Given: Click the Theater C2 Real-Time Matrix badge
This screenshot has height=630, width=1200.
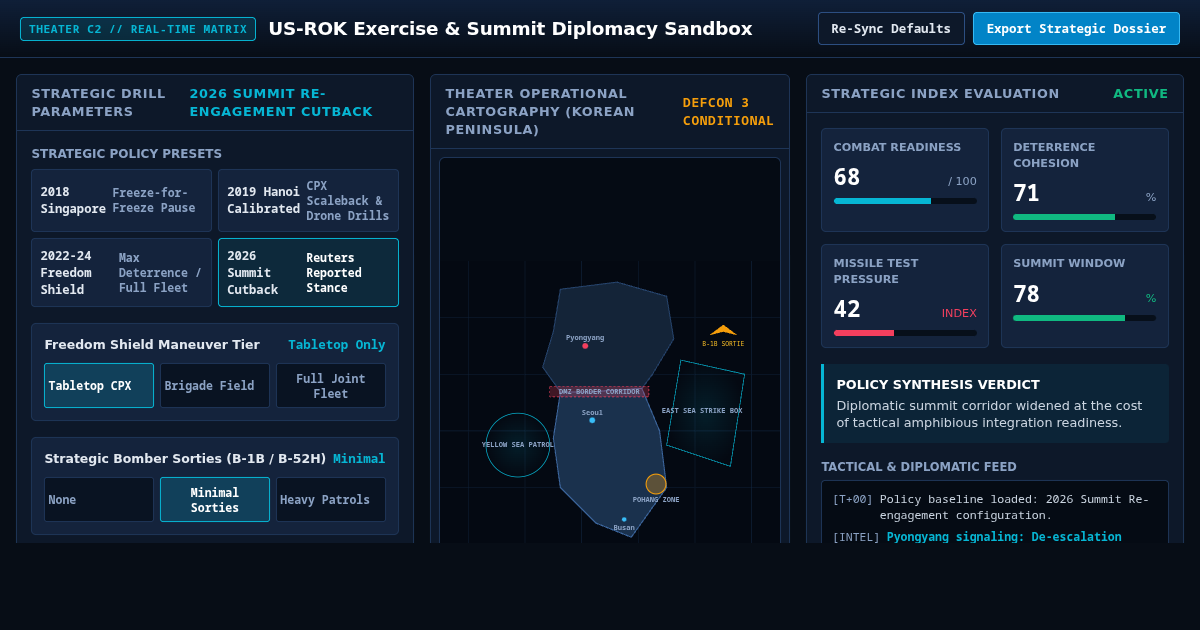Looking at the screenshot, I should pyautogui.click(x=138, y=29).
